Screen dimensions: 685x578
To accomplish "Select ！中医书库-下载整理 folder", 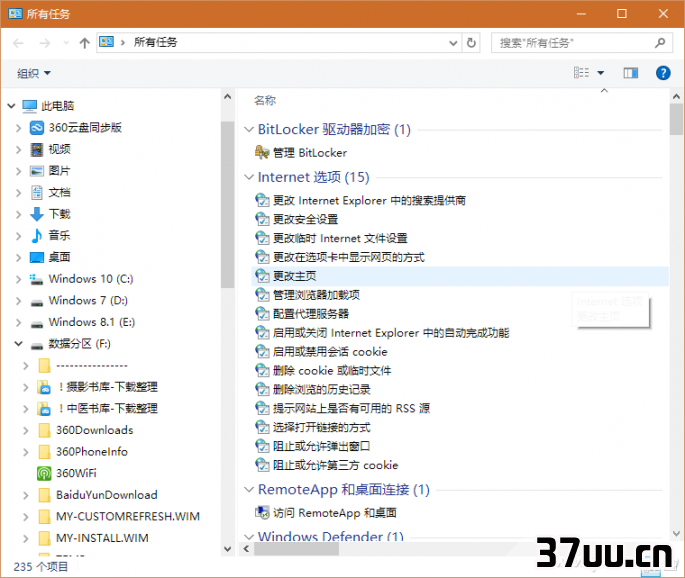I will [x=107, y=408].
